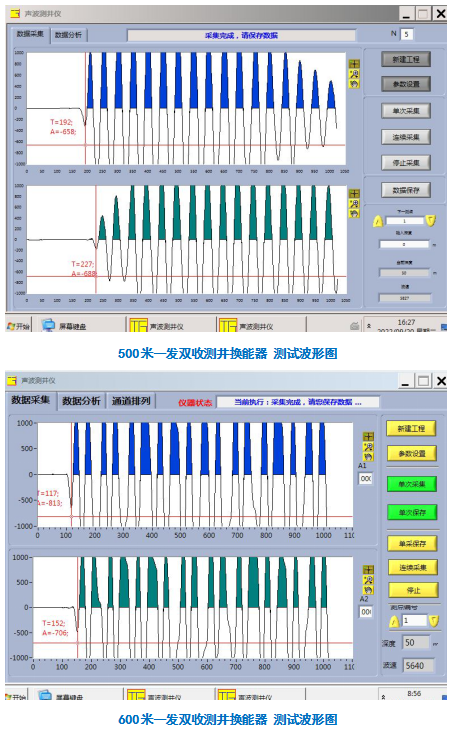Click current depth field showing 50 in upper window

404,273
